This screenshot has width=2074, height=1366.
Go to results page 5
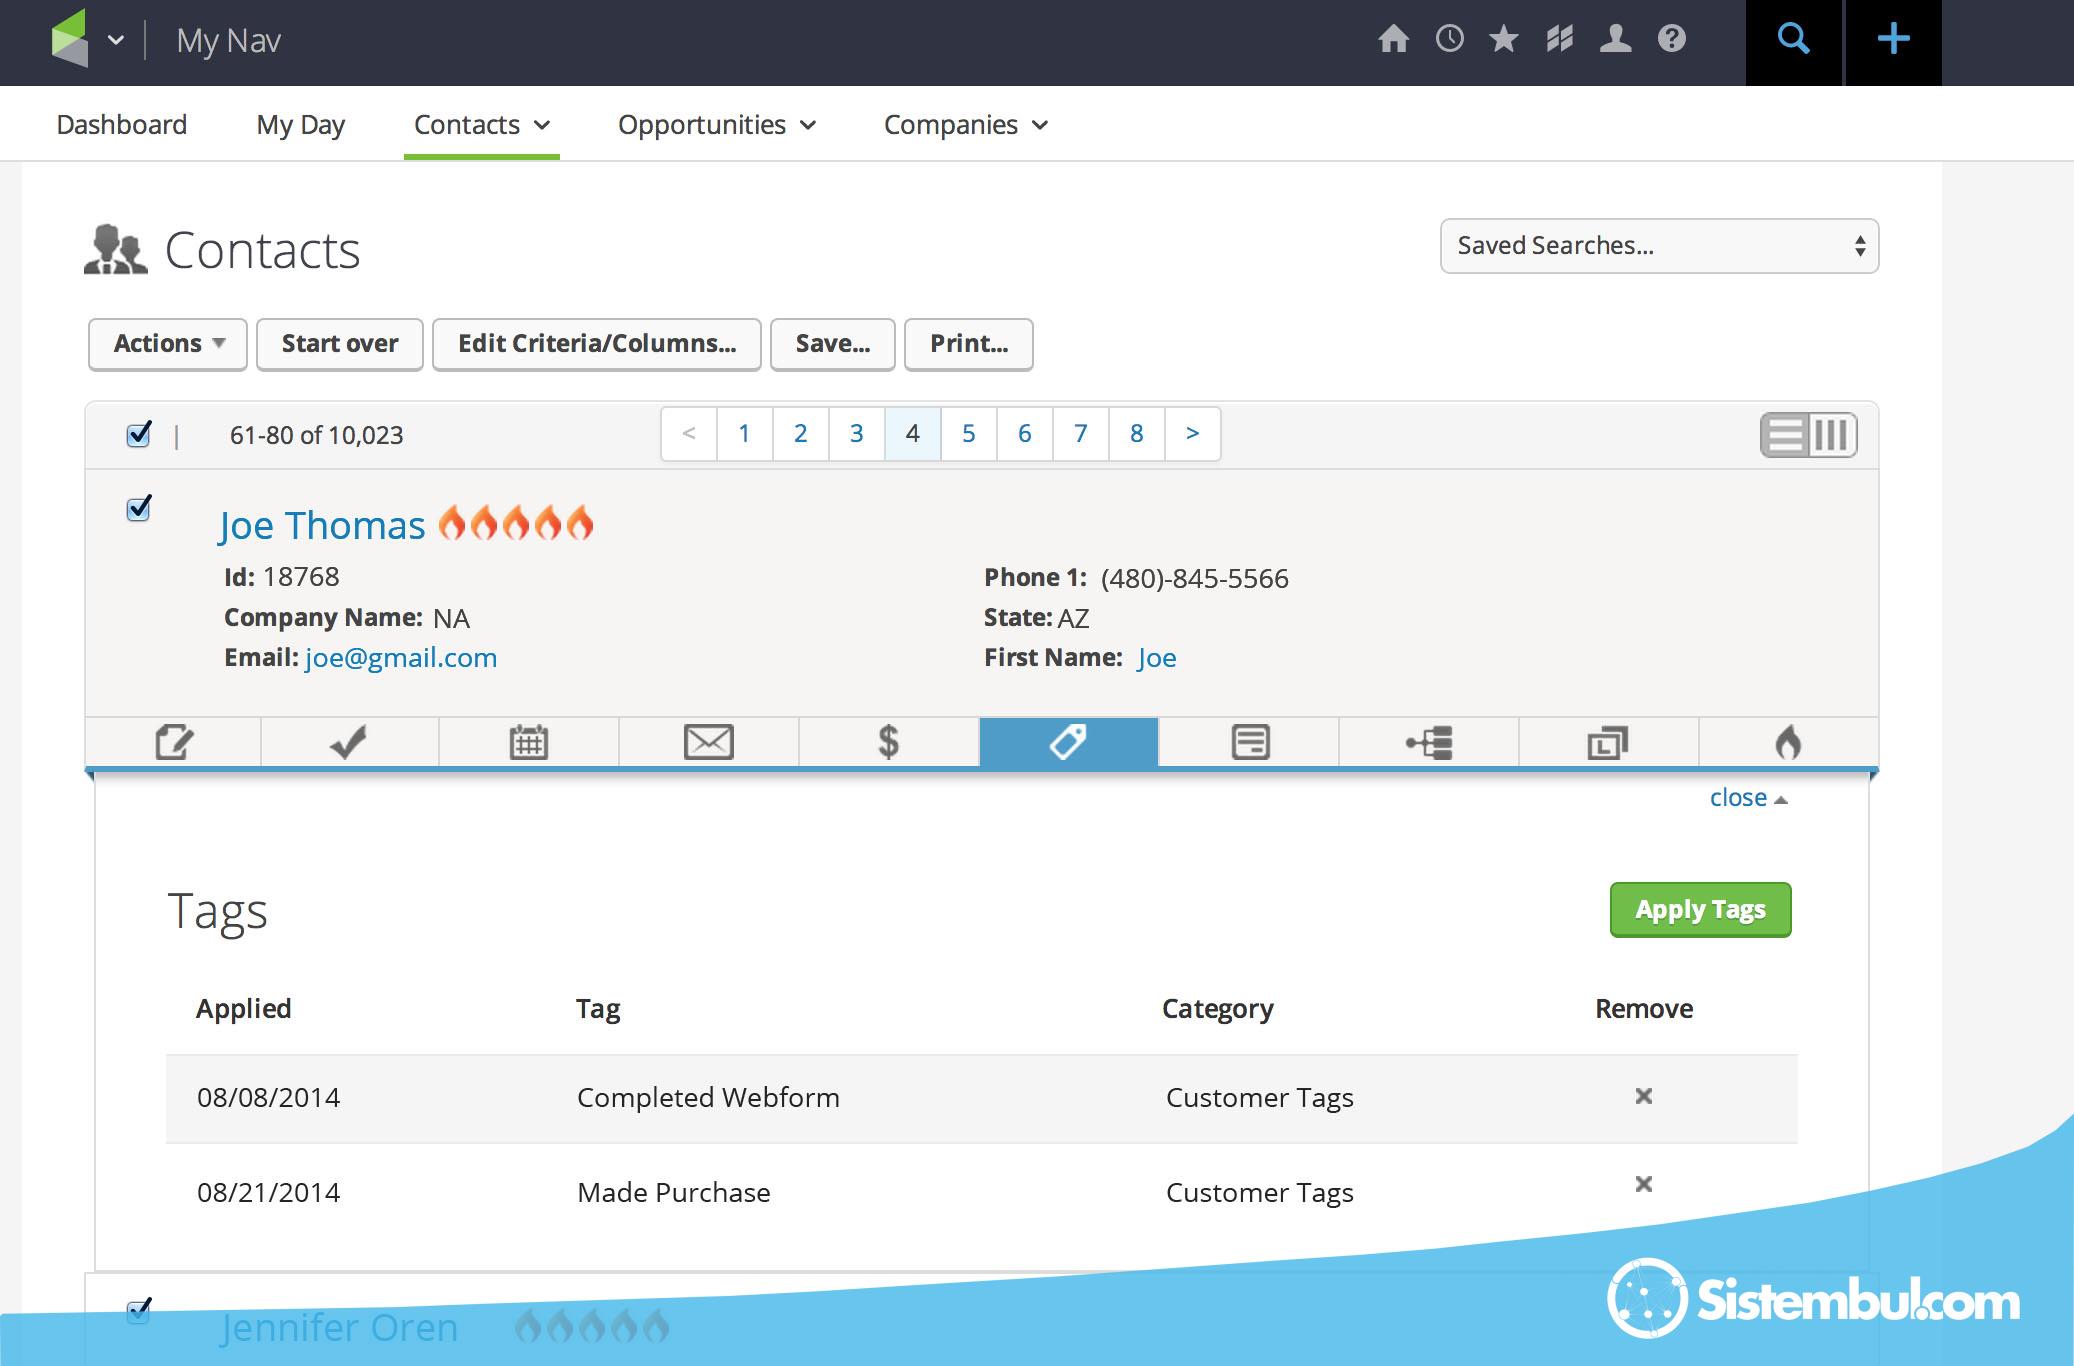click(x=968, y=434)
